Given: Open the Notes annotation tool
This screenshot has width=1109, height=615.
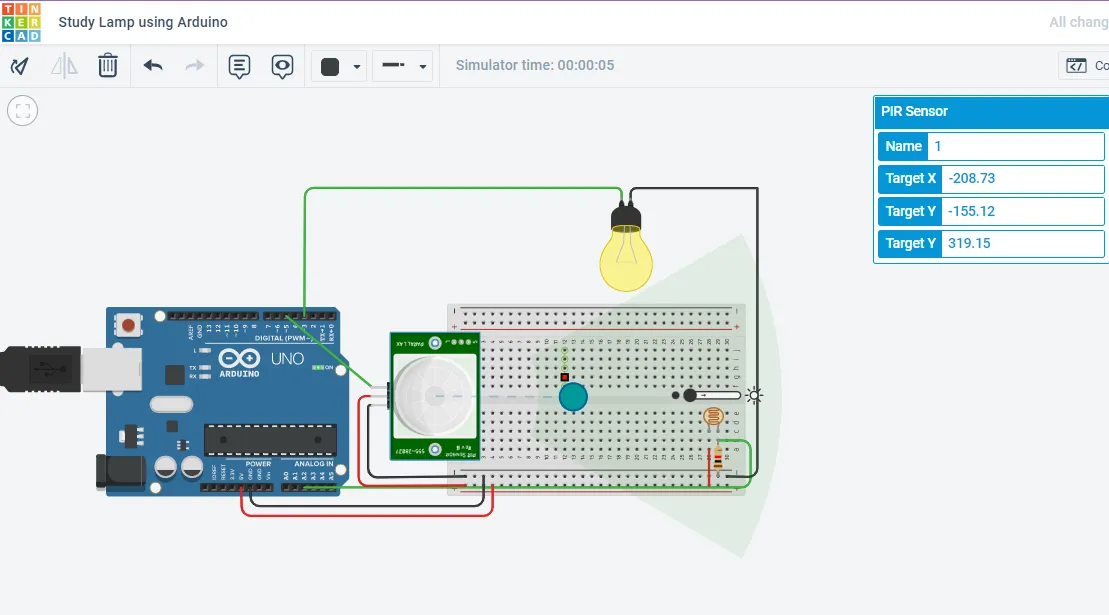Looking at the screenshot, I should (x=238, y=65).
